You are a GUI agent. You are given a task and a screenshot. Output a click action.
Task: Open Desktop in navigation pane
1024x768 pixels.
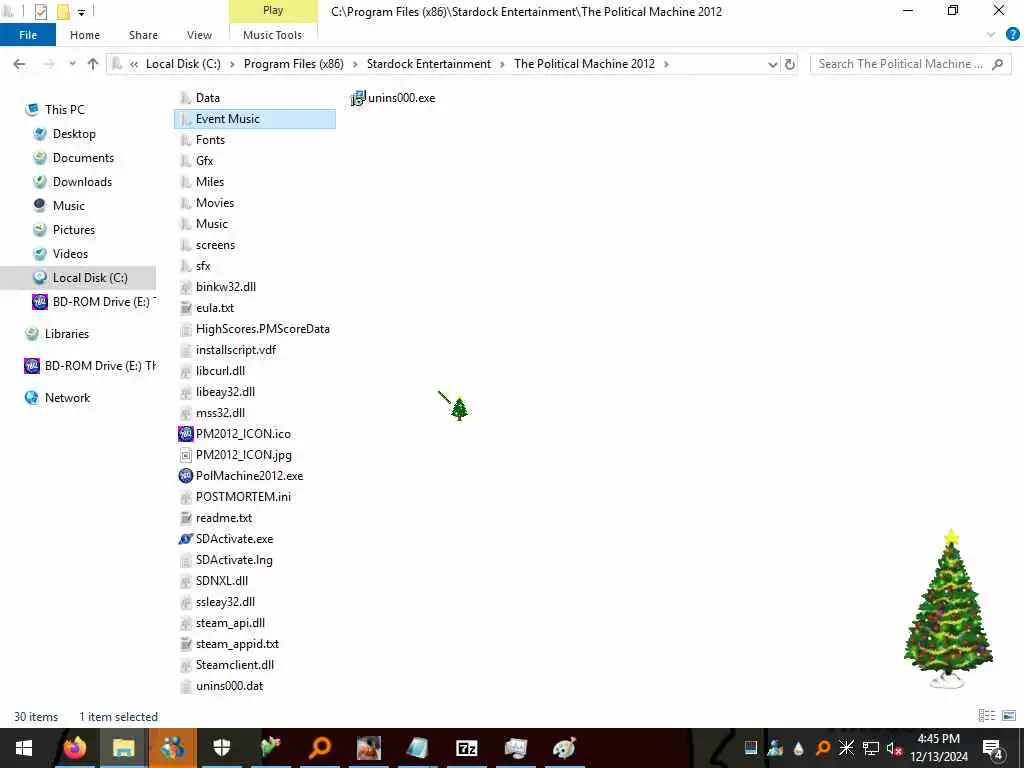pos(74,134)
